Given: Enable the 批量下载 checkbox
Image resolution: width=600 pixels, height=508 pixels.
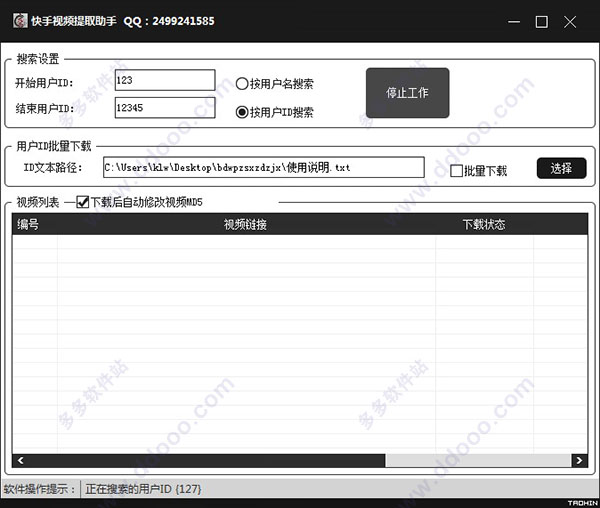Looking at the screenshot, I should click(x=479, y=171).
